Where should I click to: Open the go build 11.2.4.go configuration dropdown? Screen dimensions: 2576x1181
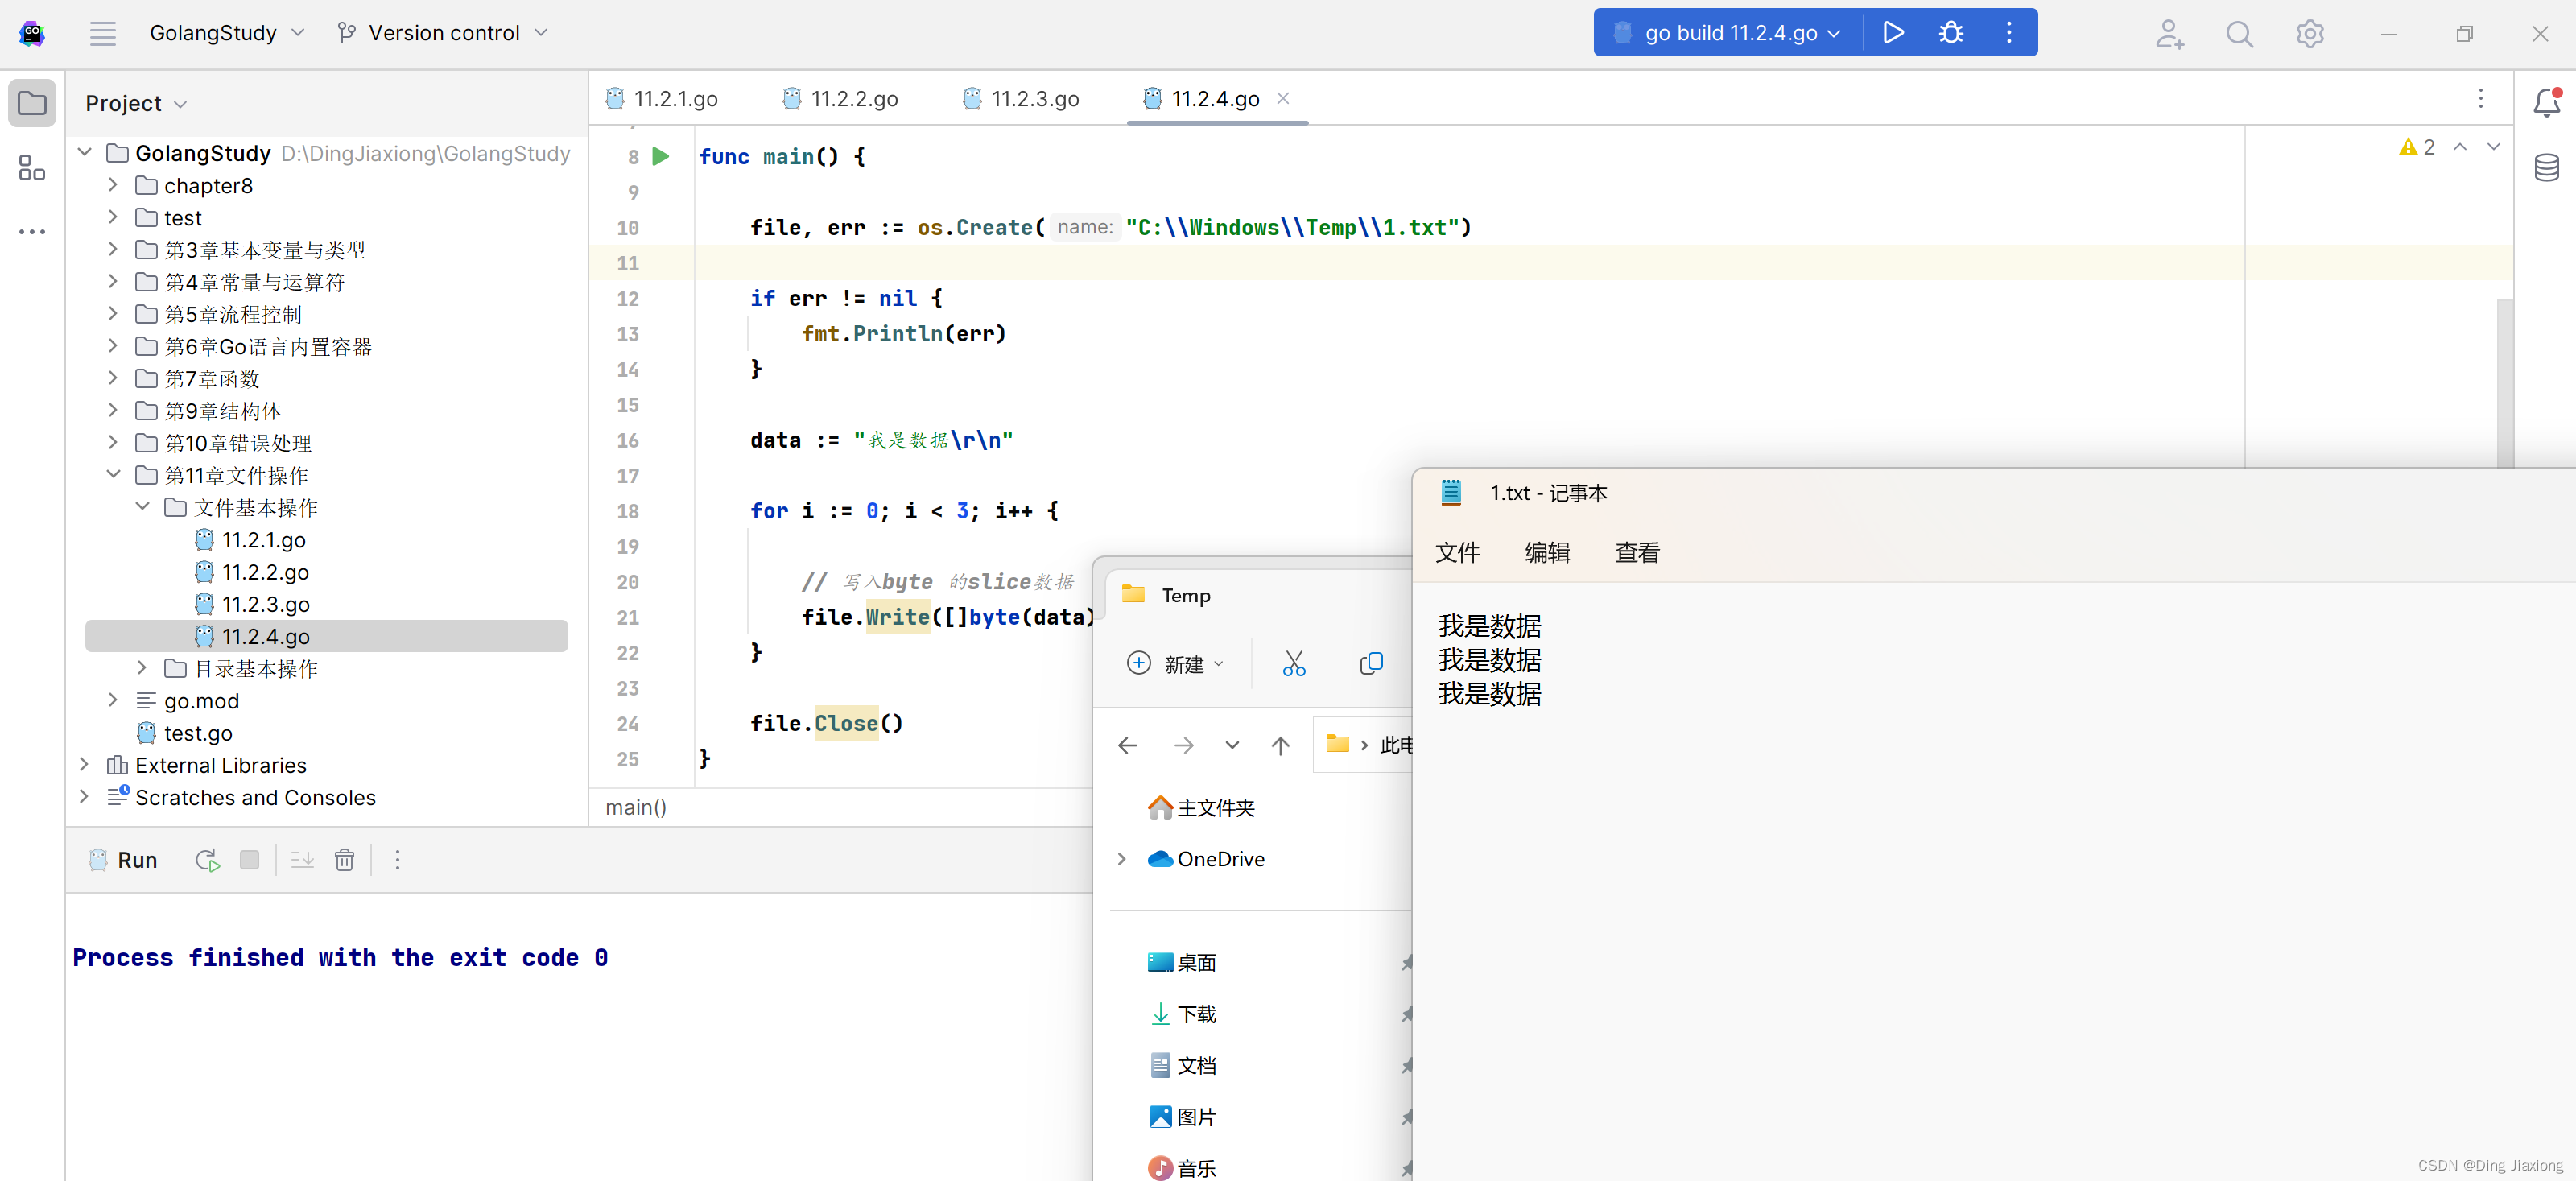coord(1729,33)
